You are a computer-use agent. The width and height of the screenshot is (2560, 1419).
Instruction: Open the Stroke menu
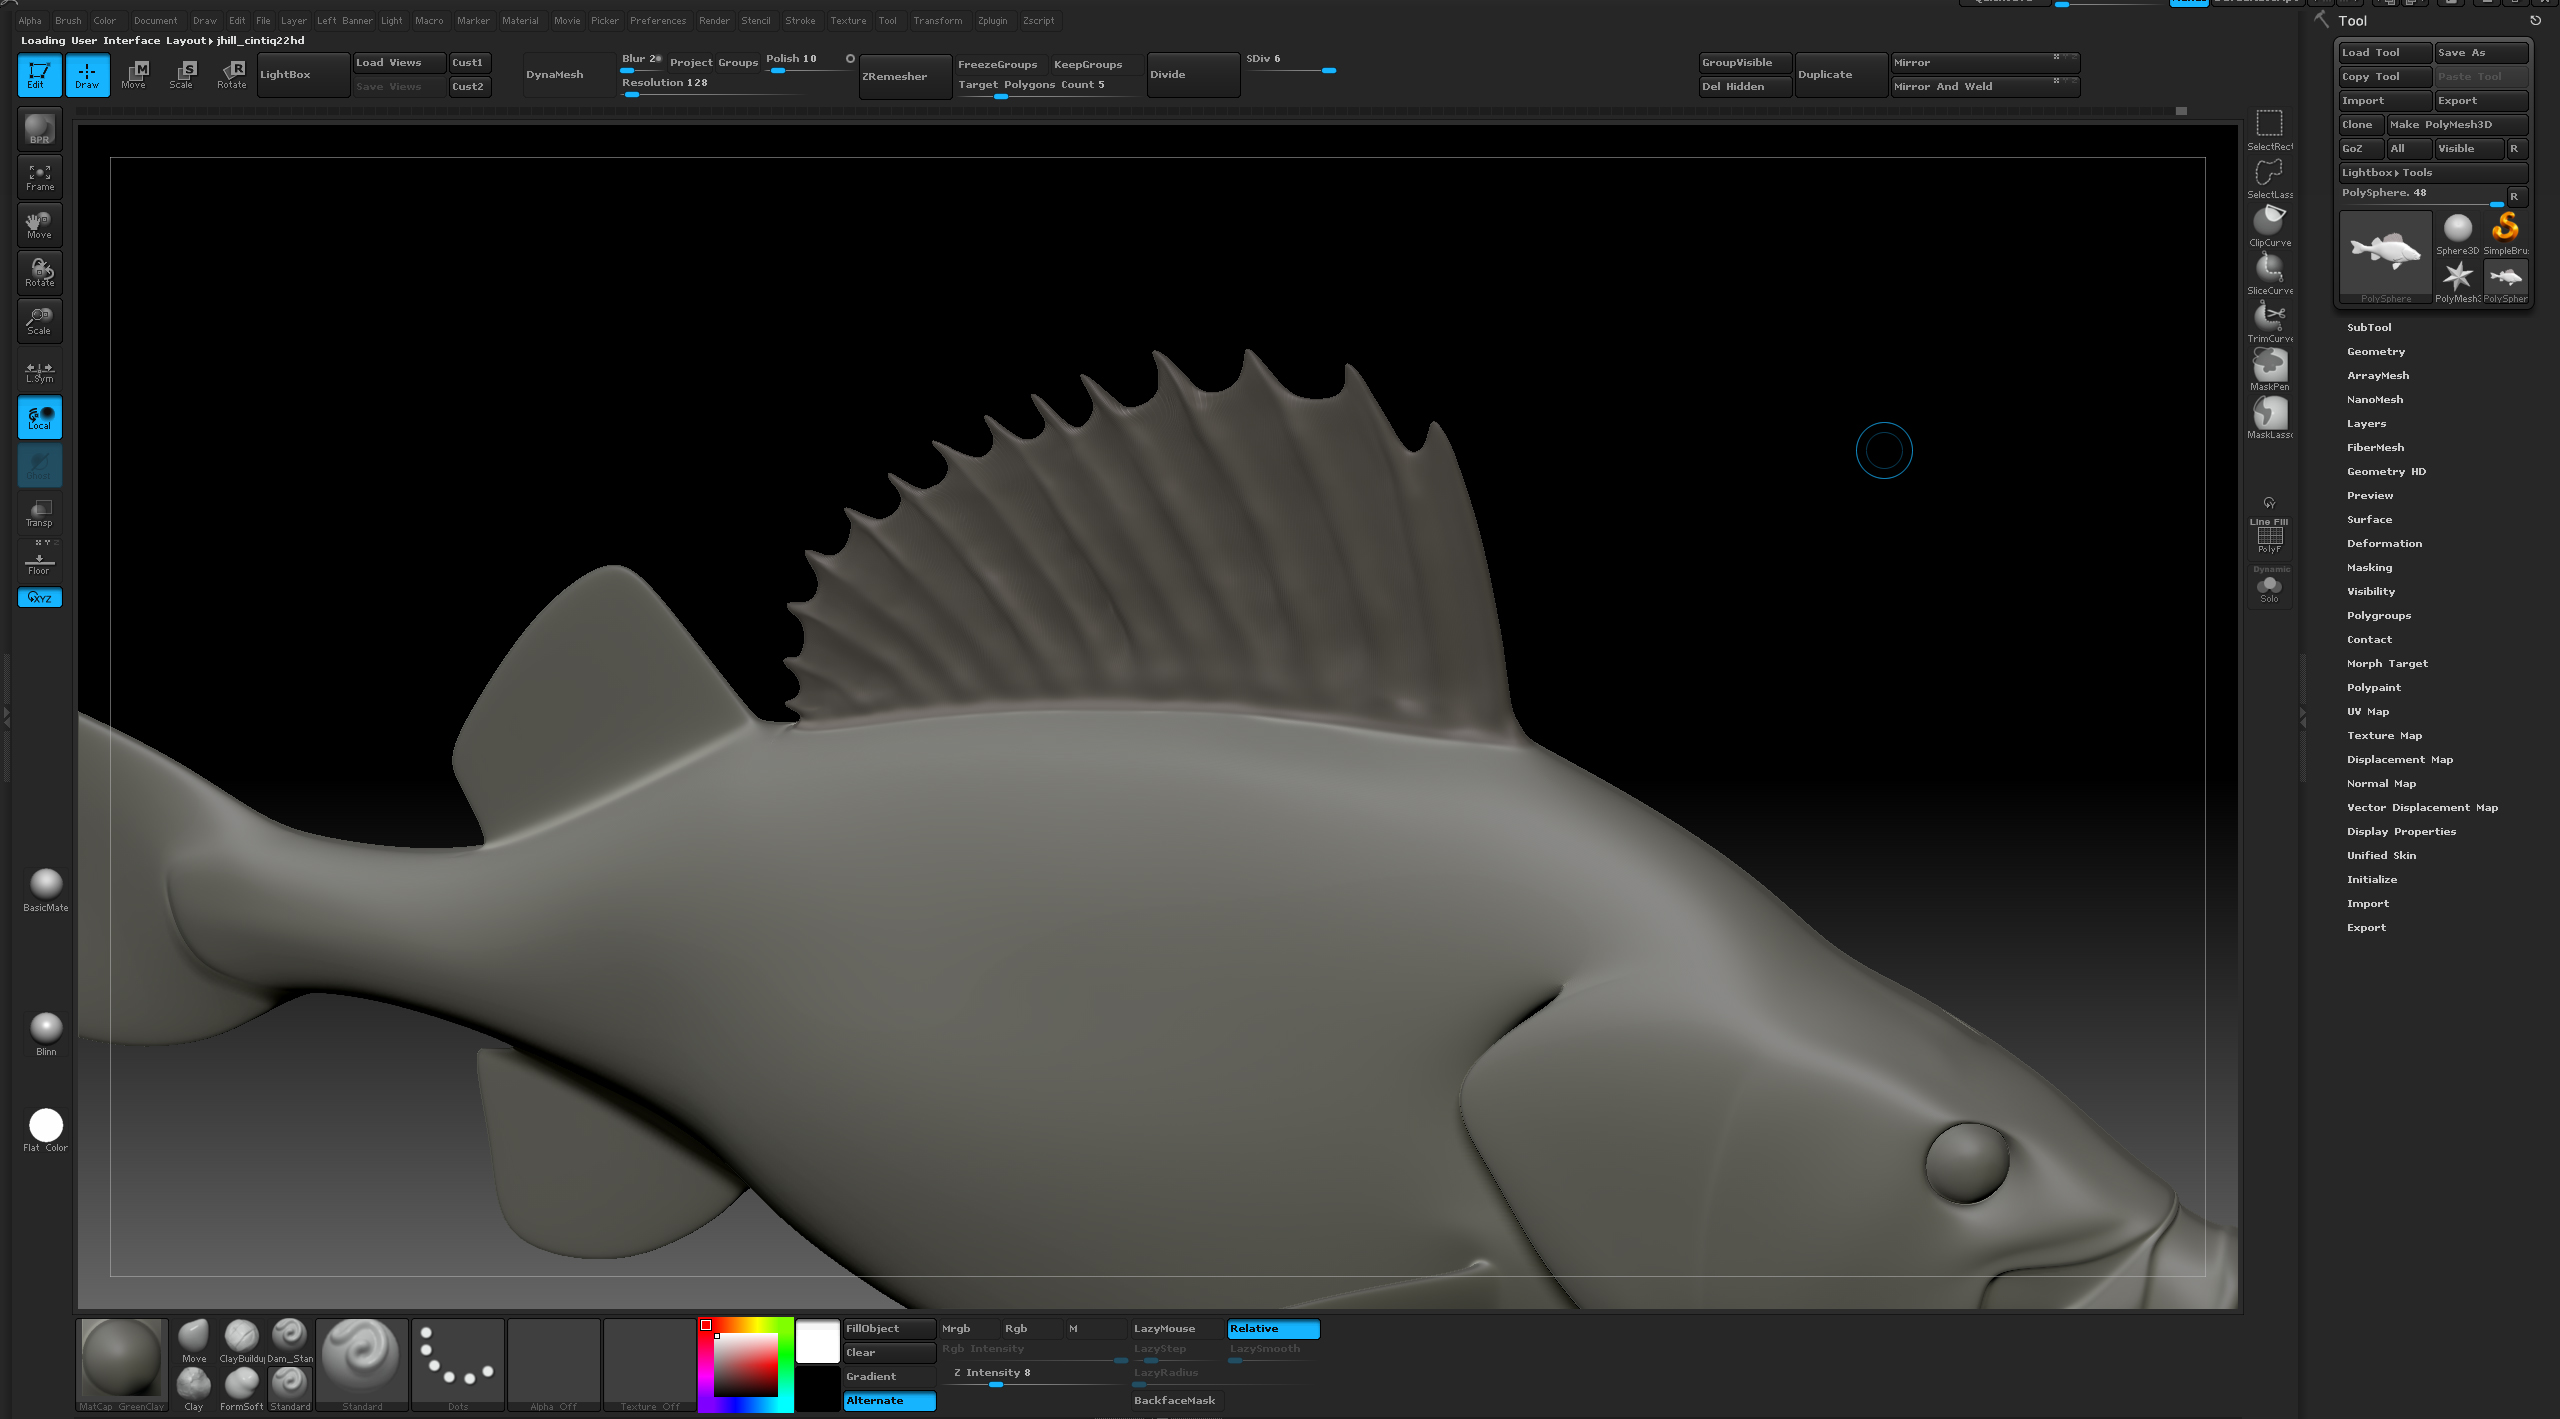pos(800,20)
